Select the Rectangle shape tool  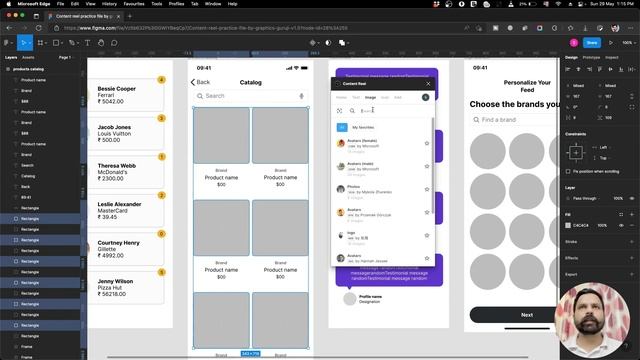click(x=56, y=43)
